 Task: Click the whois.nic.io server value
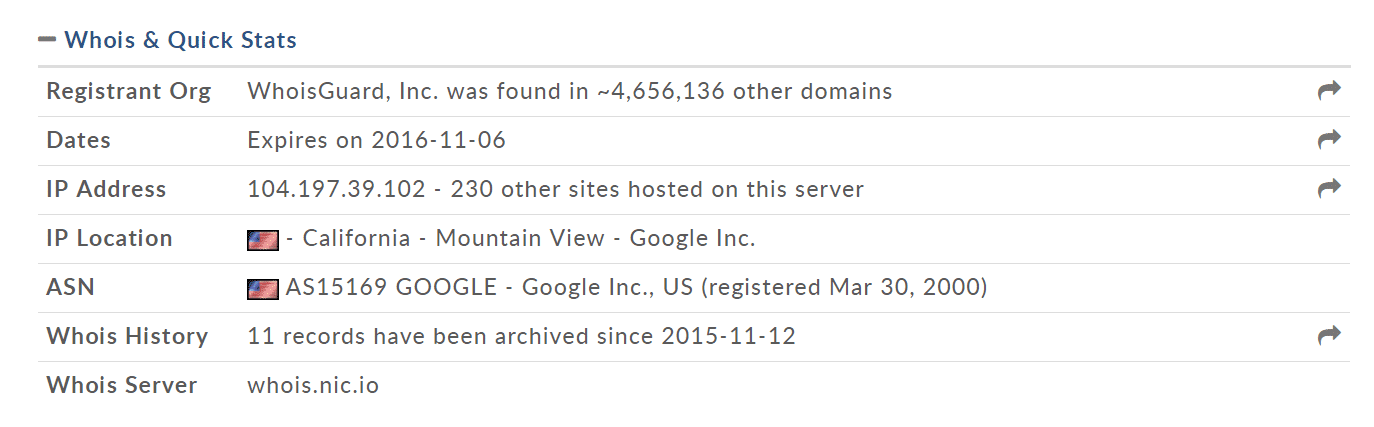[x=313, y=386]
